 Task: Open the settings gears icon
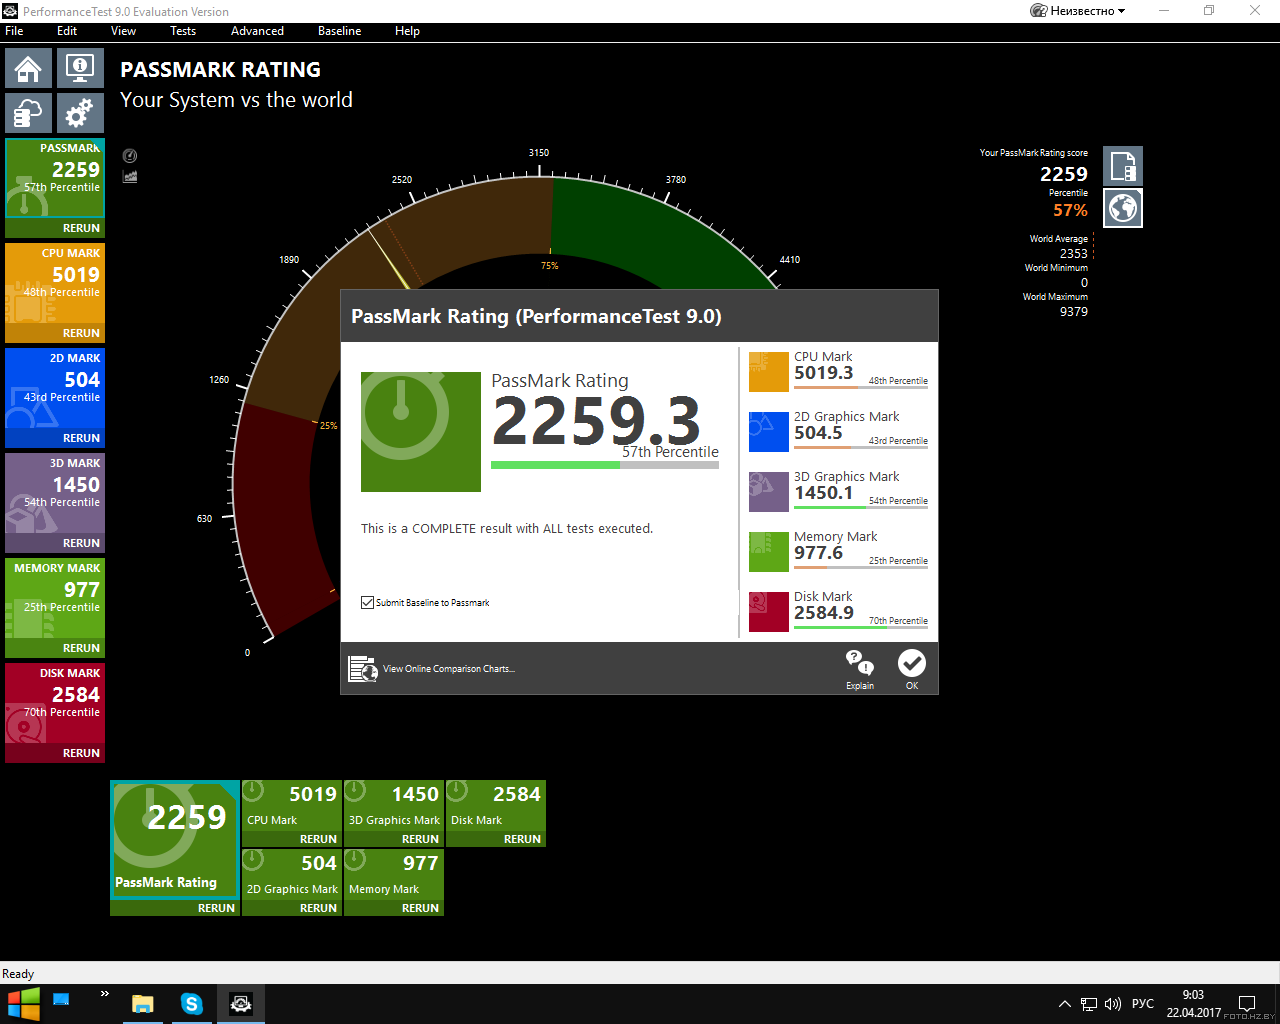click(80, 113)
